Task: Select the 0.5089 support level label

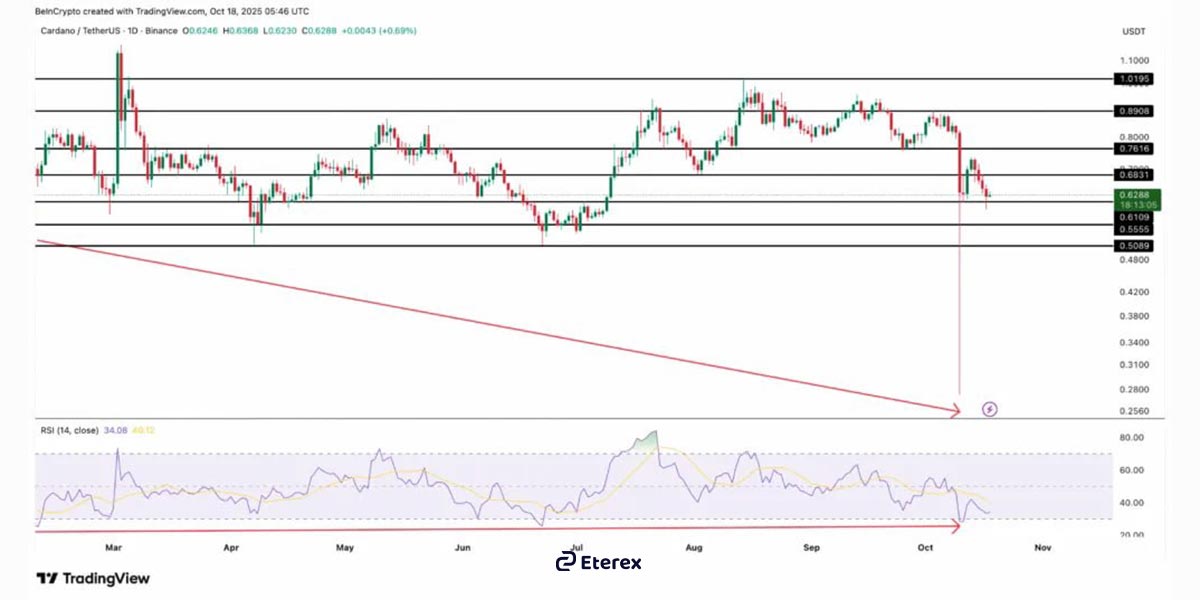Action: point(1132,245)
